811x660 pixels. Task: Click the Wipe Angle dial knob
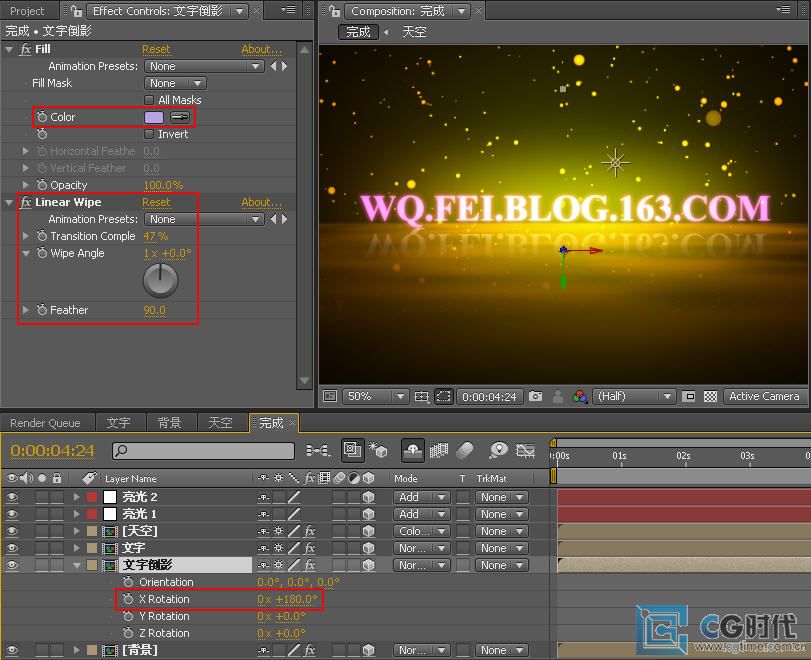click(x=160, y=280)
